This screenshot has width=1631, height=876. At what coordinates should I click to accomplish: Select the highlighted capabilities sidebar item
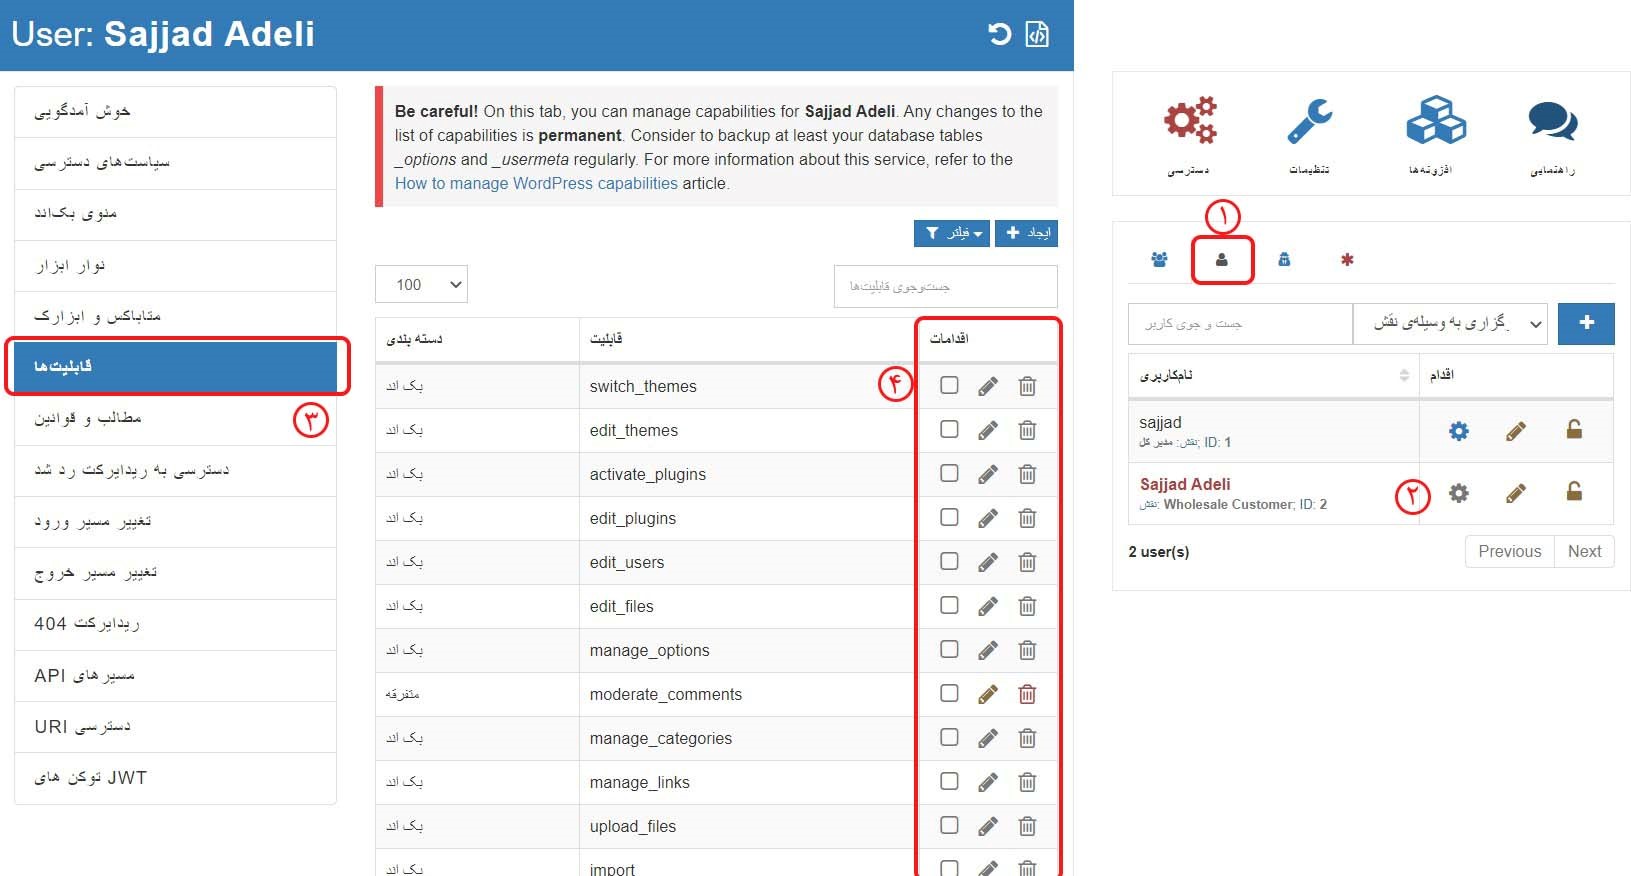176,367
